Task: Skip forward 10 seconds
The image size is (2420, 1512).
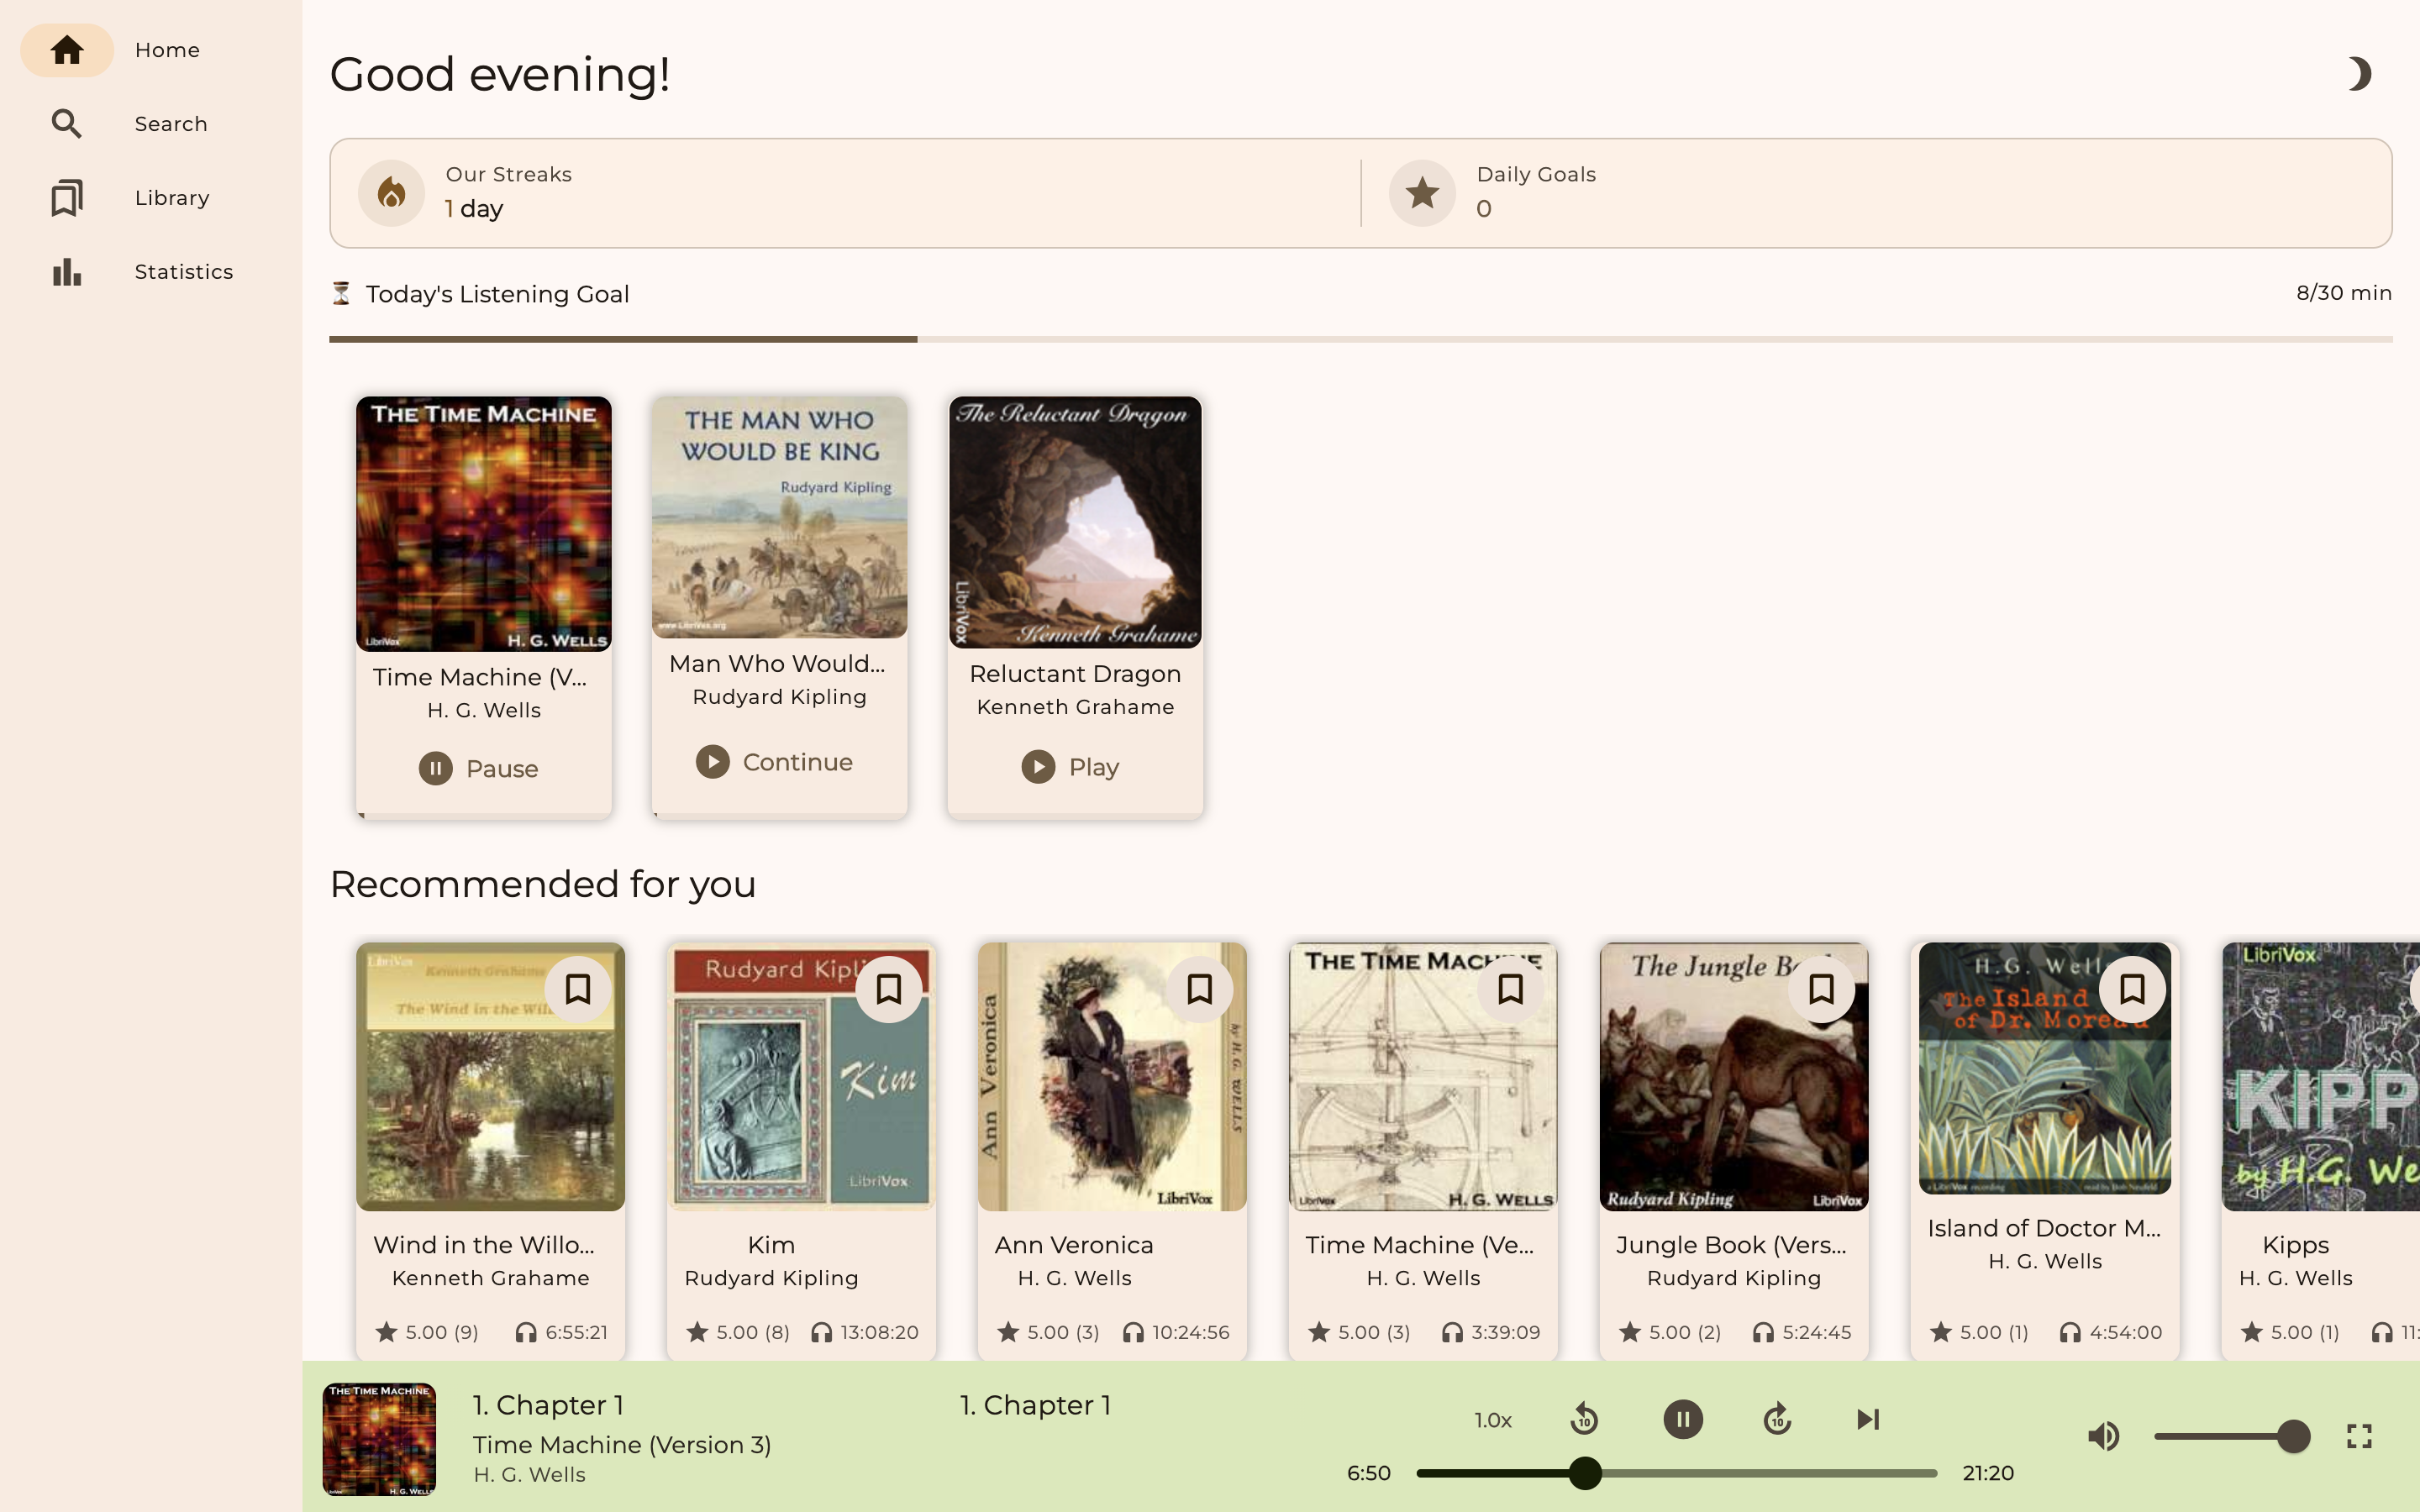Action: [x=1777, y=1419]
